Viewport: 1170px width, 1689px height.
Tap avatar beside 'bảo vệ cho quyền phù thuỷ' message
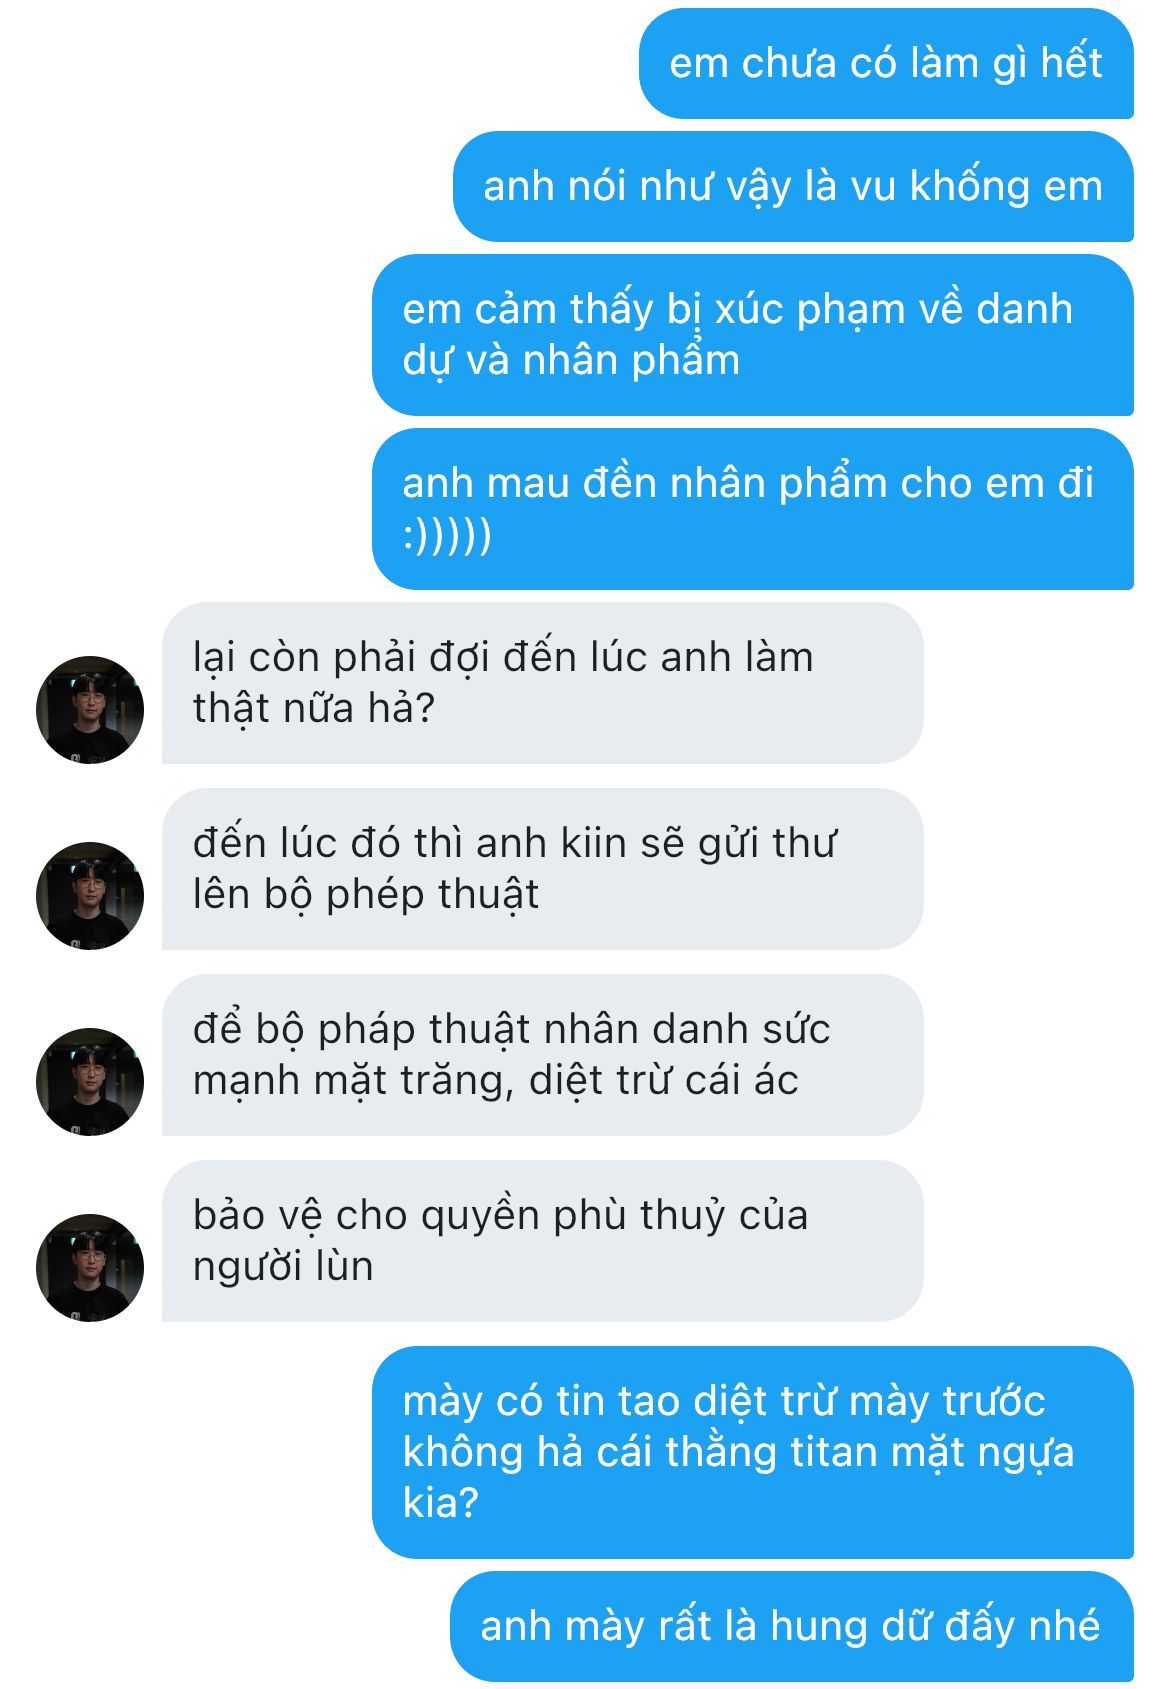click(90, 1267)
